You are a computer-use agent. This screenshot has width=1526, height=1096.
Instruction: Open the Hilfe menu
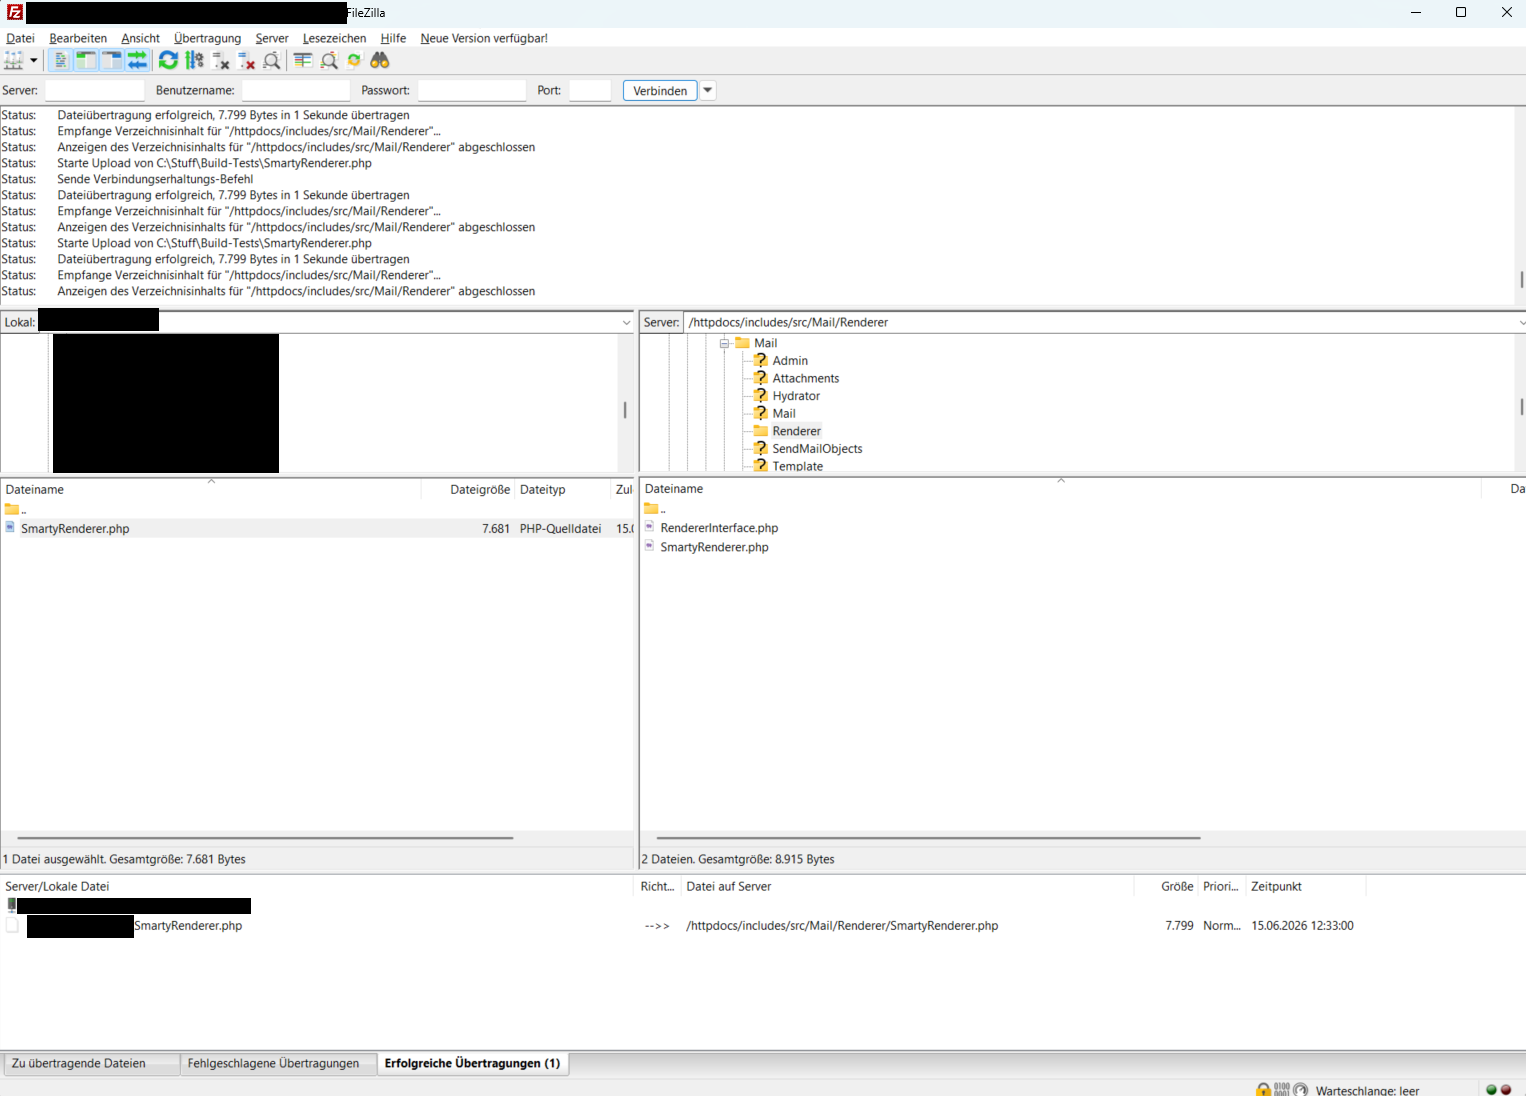point(393,38)
